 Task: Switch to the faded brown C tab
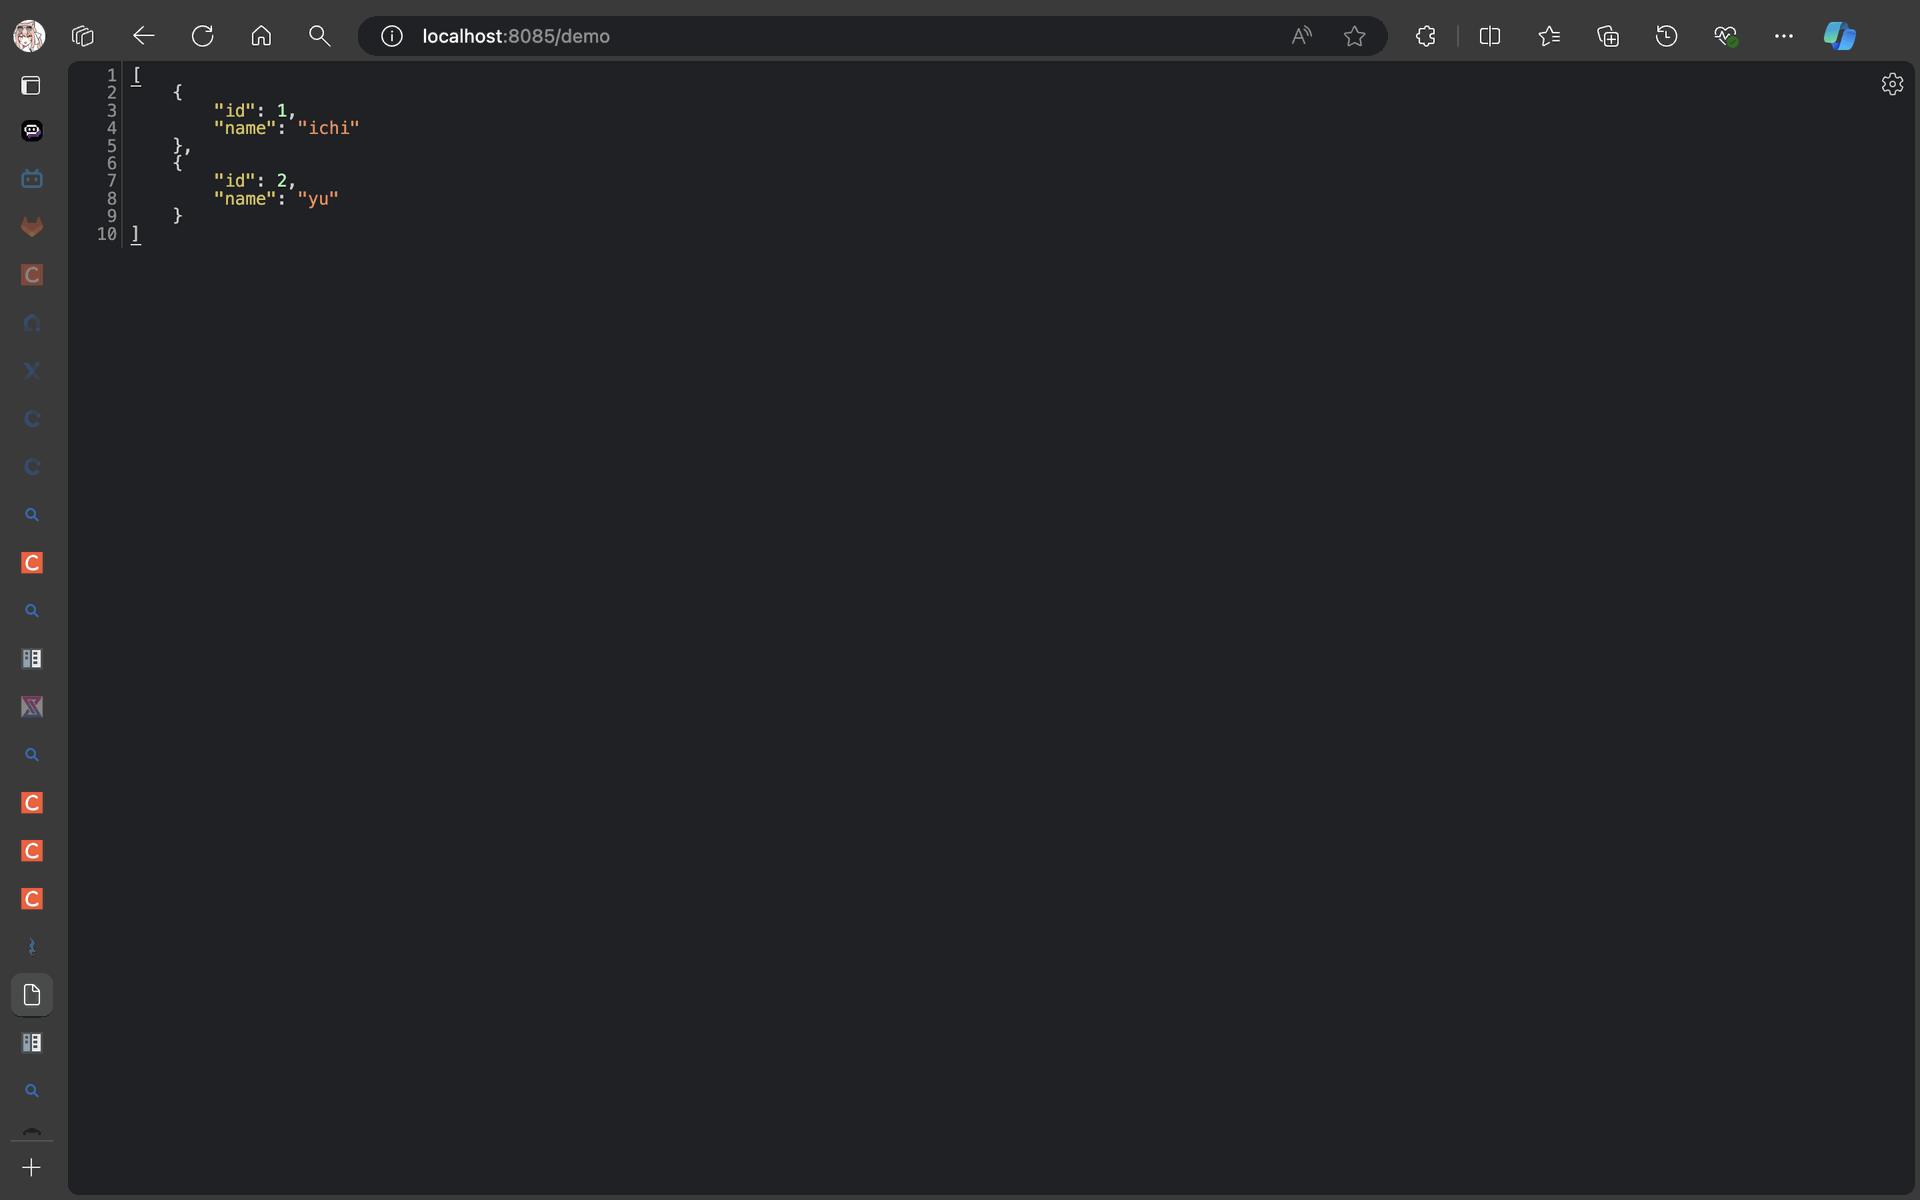pos(32,275)
